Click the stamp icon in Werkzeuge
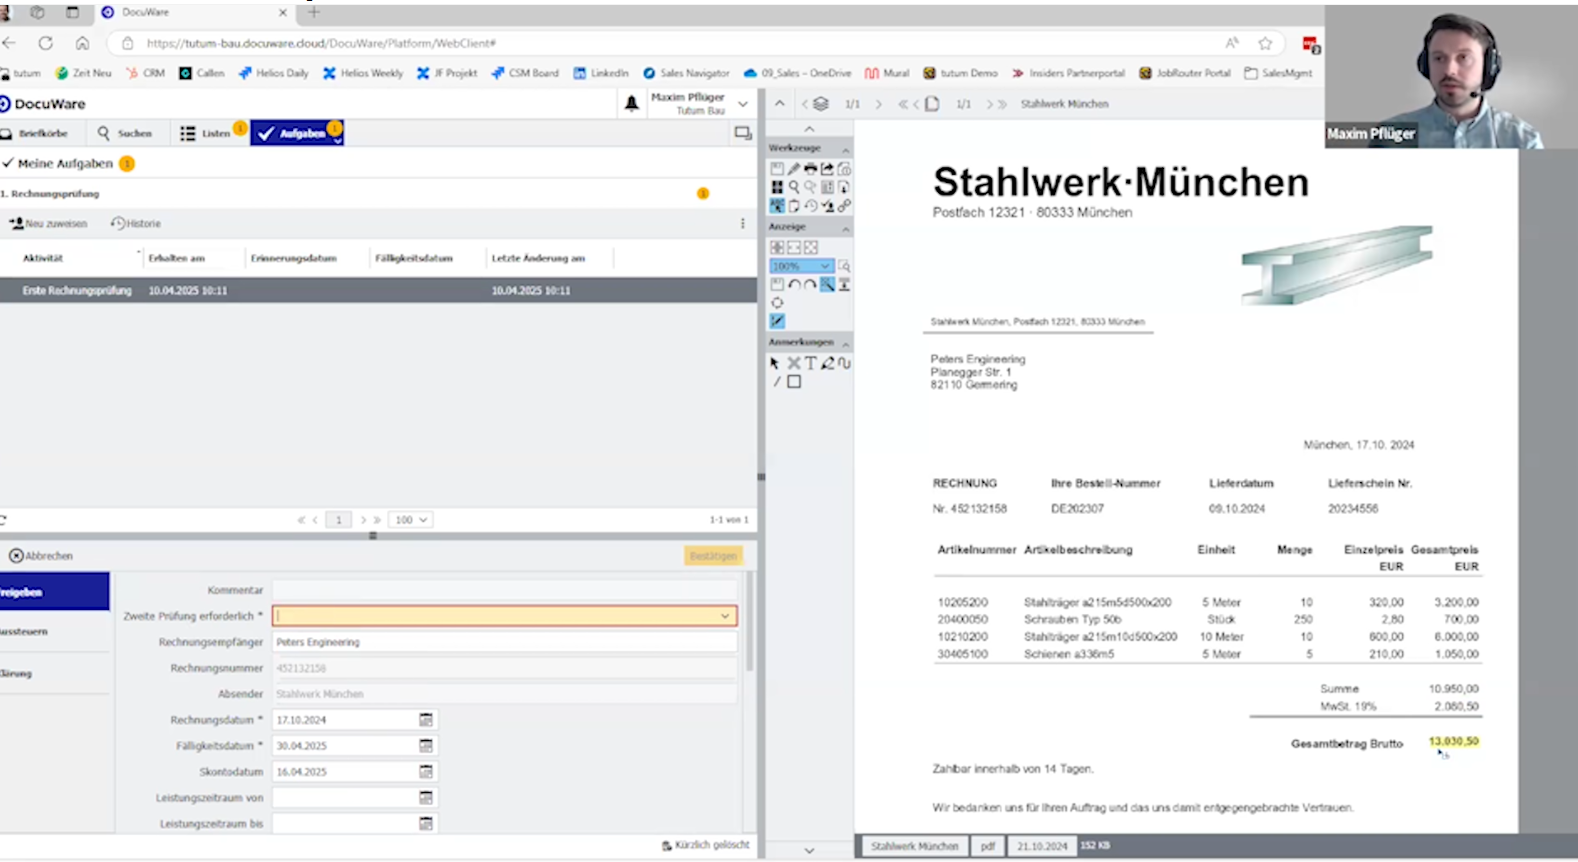Image resolution: width=1578 pixels, height=862 pixels. pyautogui.click(x=827, y=205)
